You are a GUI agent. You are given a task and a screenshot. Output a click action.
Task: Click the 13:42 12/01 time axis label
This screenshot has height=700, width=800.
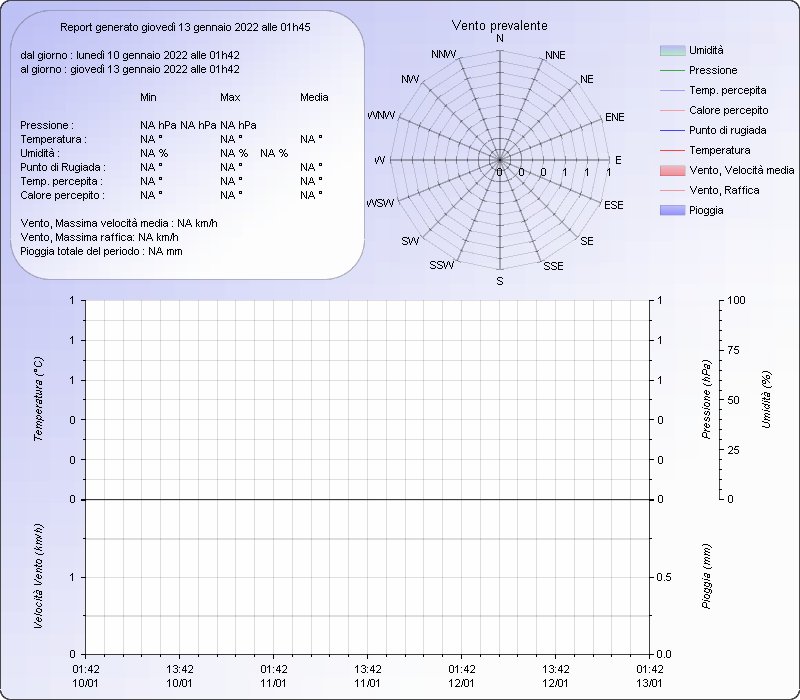click(x=556, y=676)
